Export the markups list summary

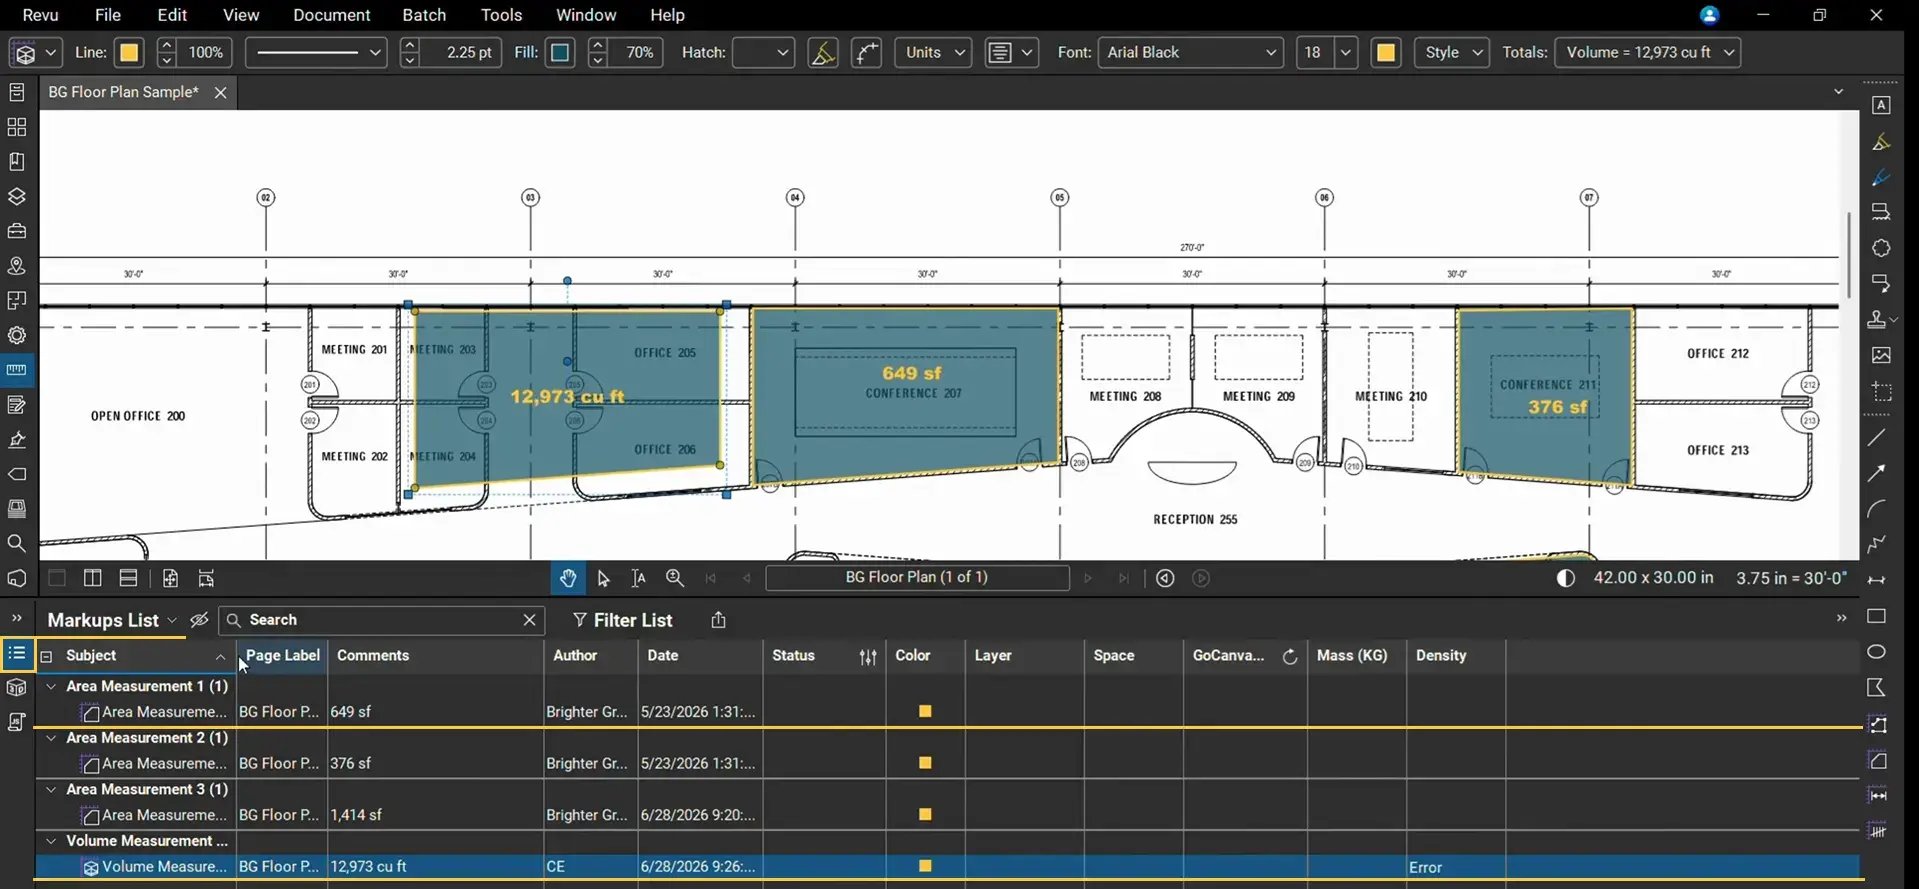coord(718,620)
